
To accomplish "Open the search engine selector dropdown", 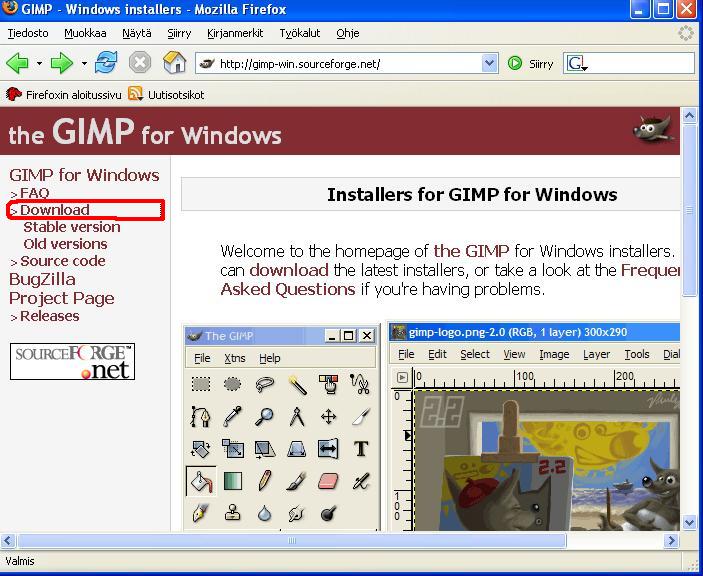I will [x=578, y=64].
